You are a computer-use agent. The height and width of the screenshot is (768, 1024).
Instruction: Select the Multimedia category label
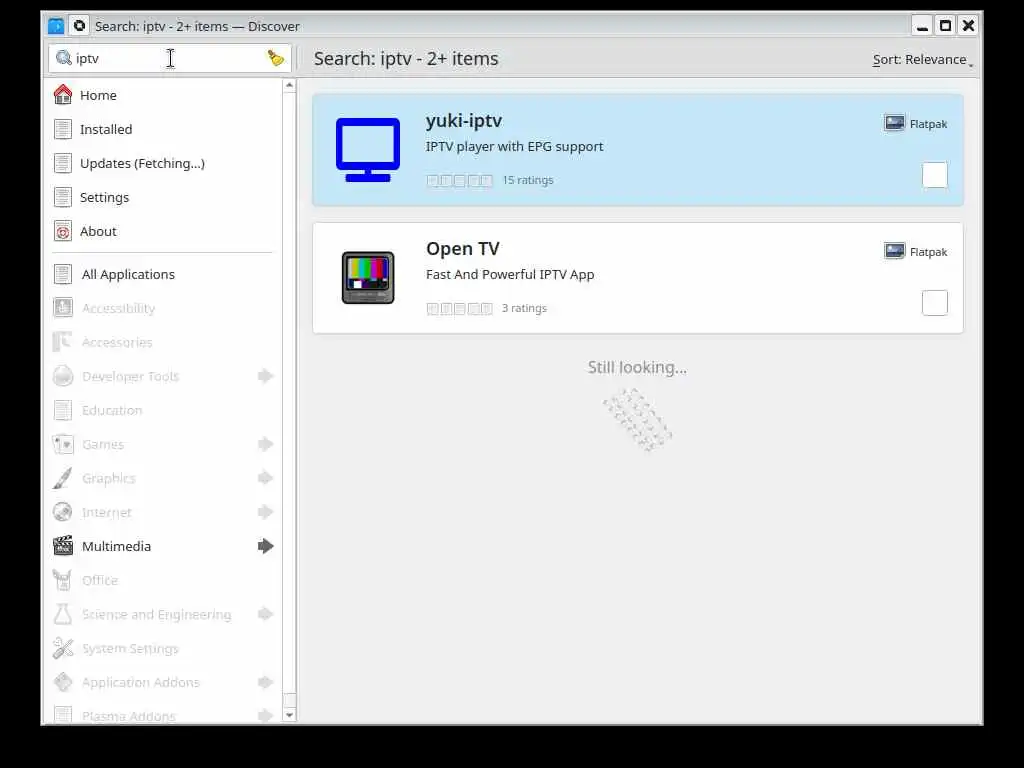pos(116,546)
